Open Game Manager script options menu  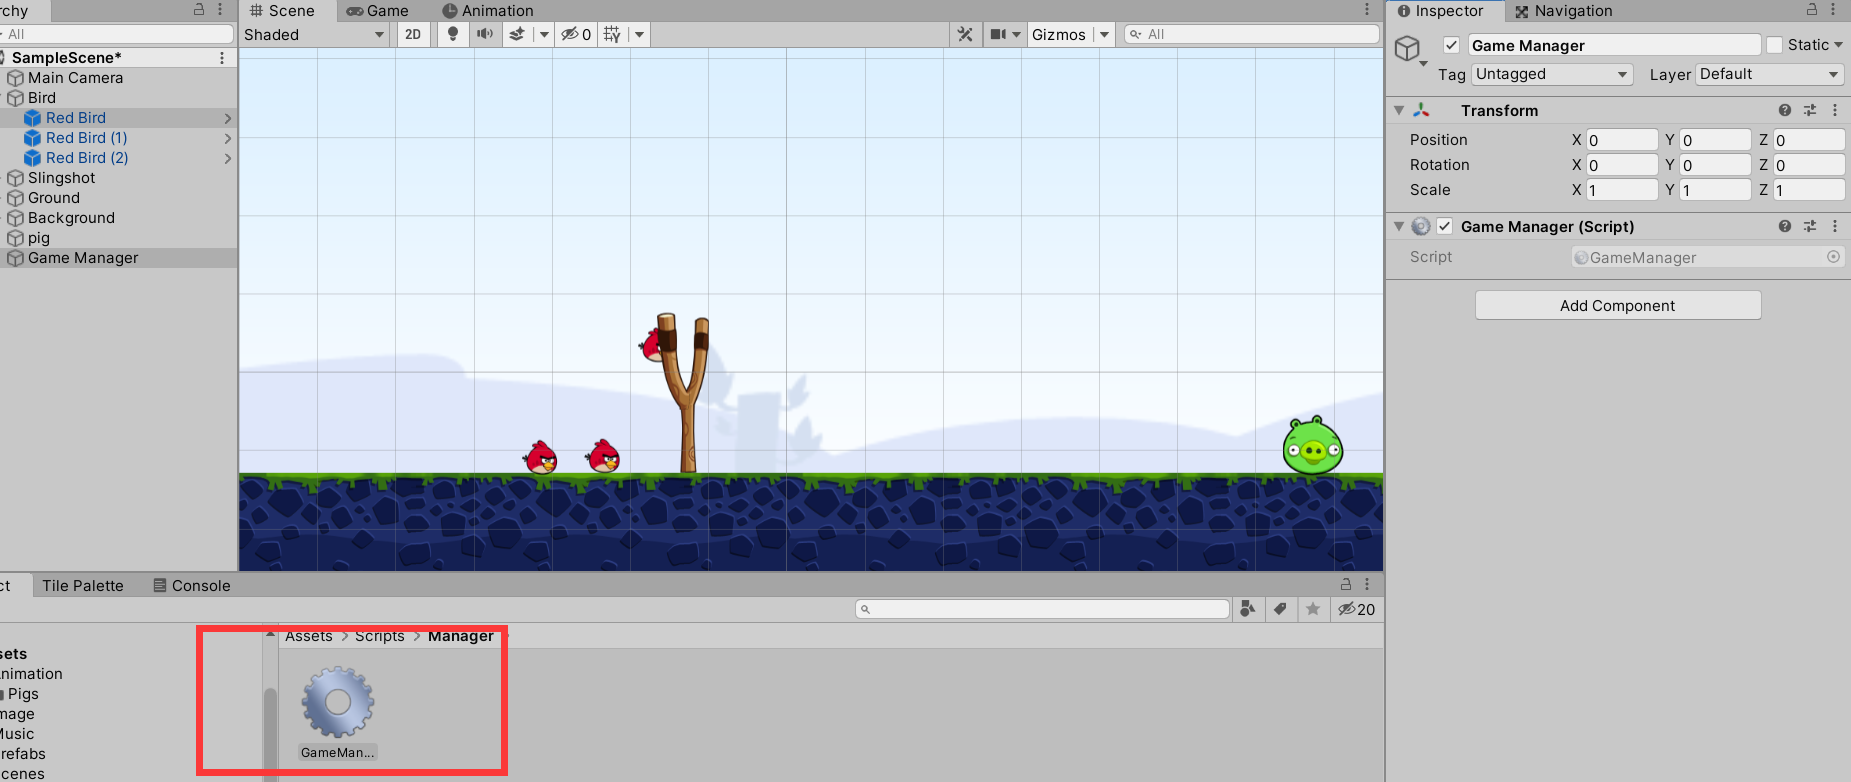pos(1835,227)
